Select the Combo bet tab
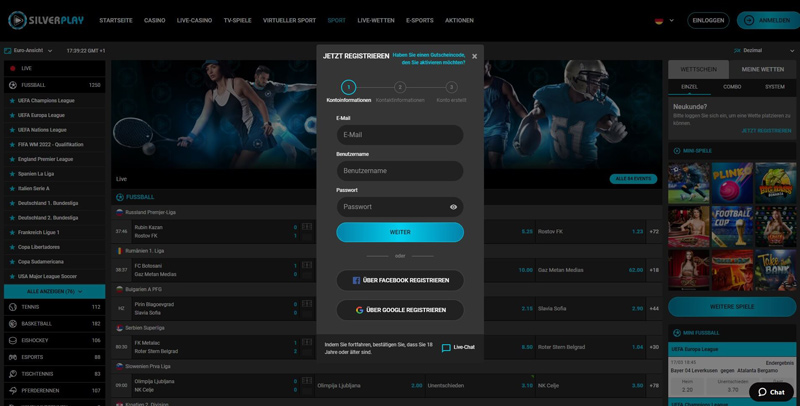Image resolution: width=800 pixels, height=406 pixels. 732,87
